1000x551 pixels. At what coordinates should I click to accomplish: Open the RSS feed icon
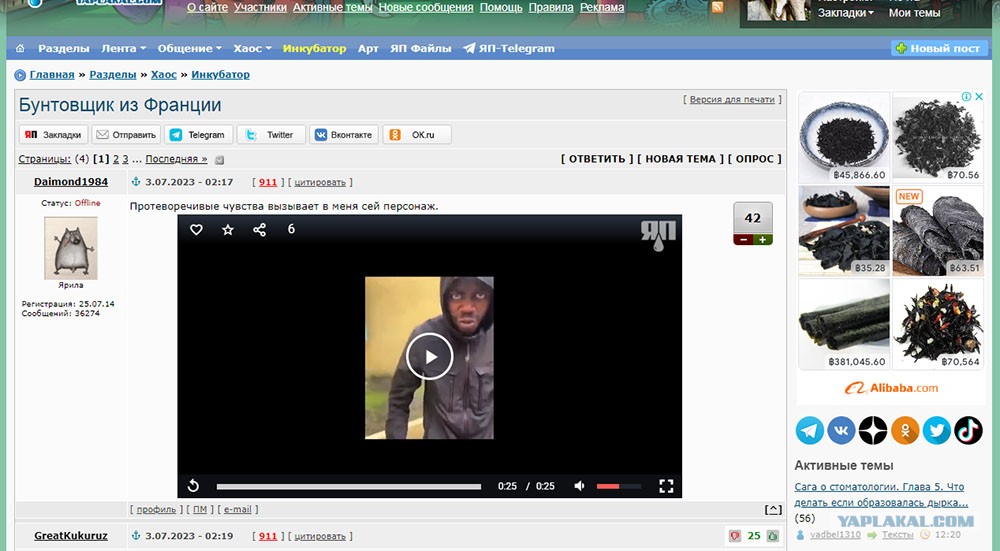[717, 7]
